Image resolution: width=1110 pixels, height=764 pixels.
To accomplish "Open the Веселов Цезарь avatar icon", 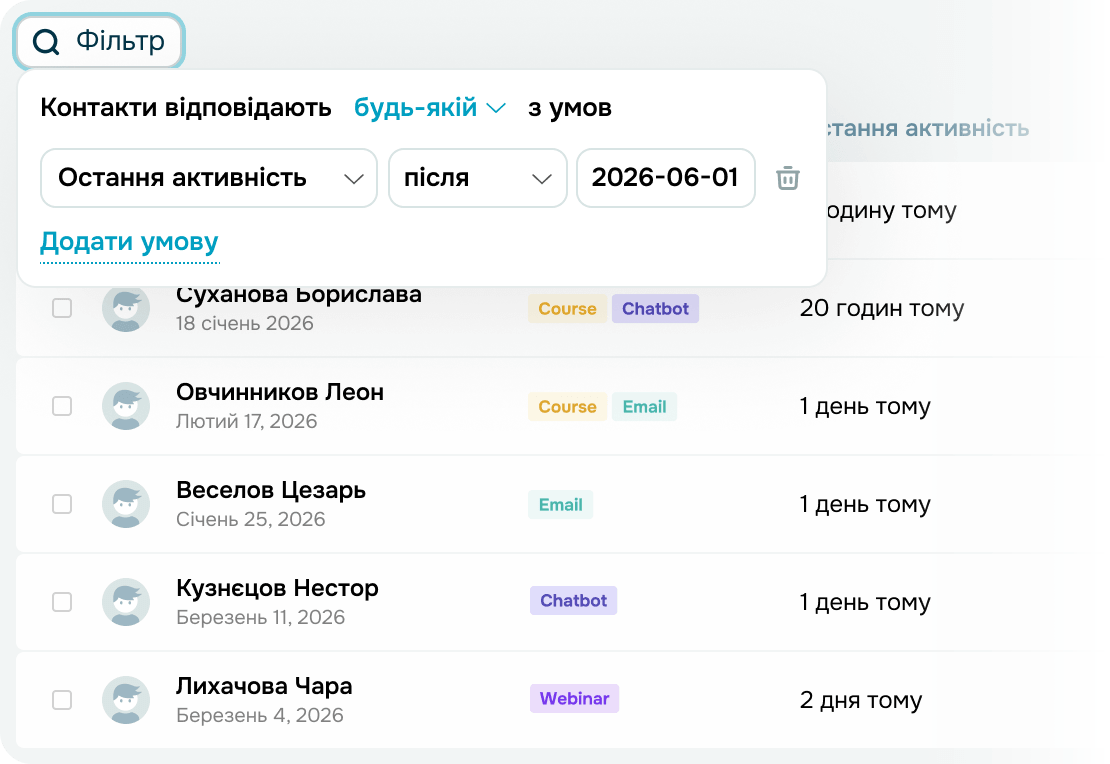I will (x=126, y=504).
